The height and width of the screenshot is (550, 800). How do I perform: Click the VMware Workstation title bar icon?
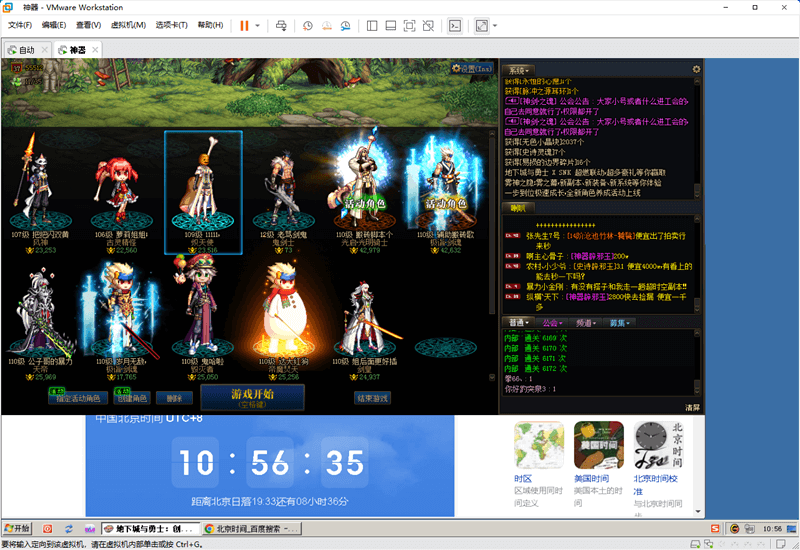click(x=8, y=8)
